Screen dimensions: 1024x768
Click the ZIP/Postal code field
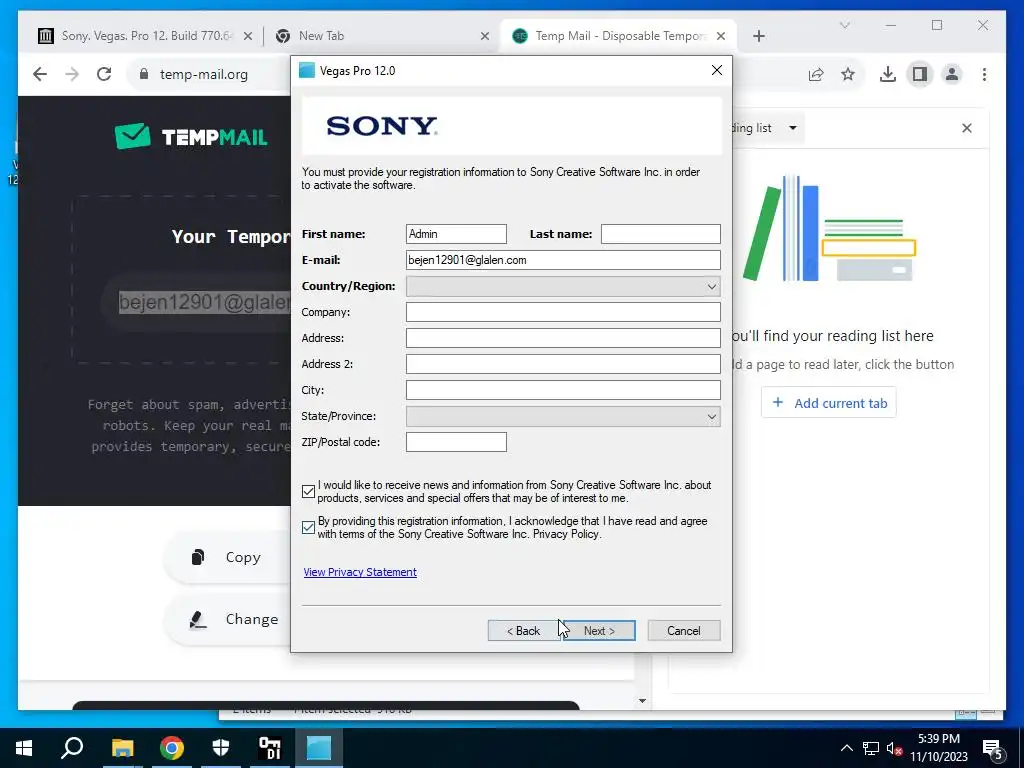click(x=456, y=442)
